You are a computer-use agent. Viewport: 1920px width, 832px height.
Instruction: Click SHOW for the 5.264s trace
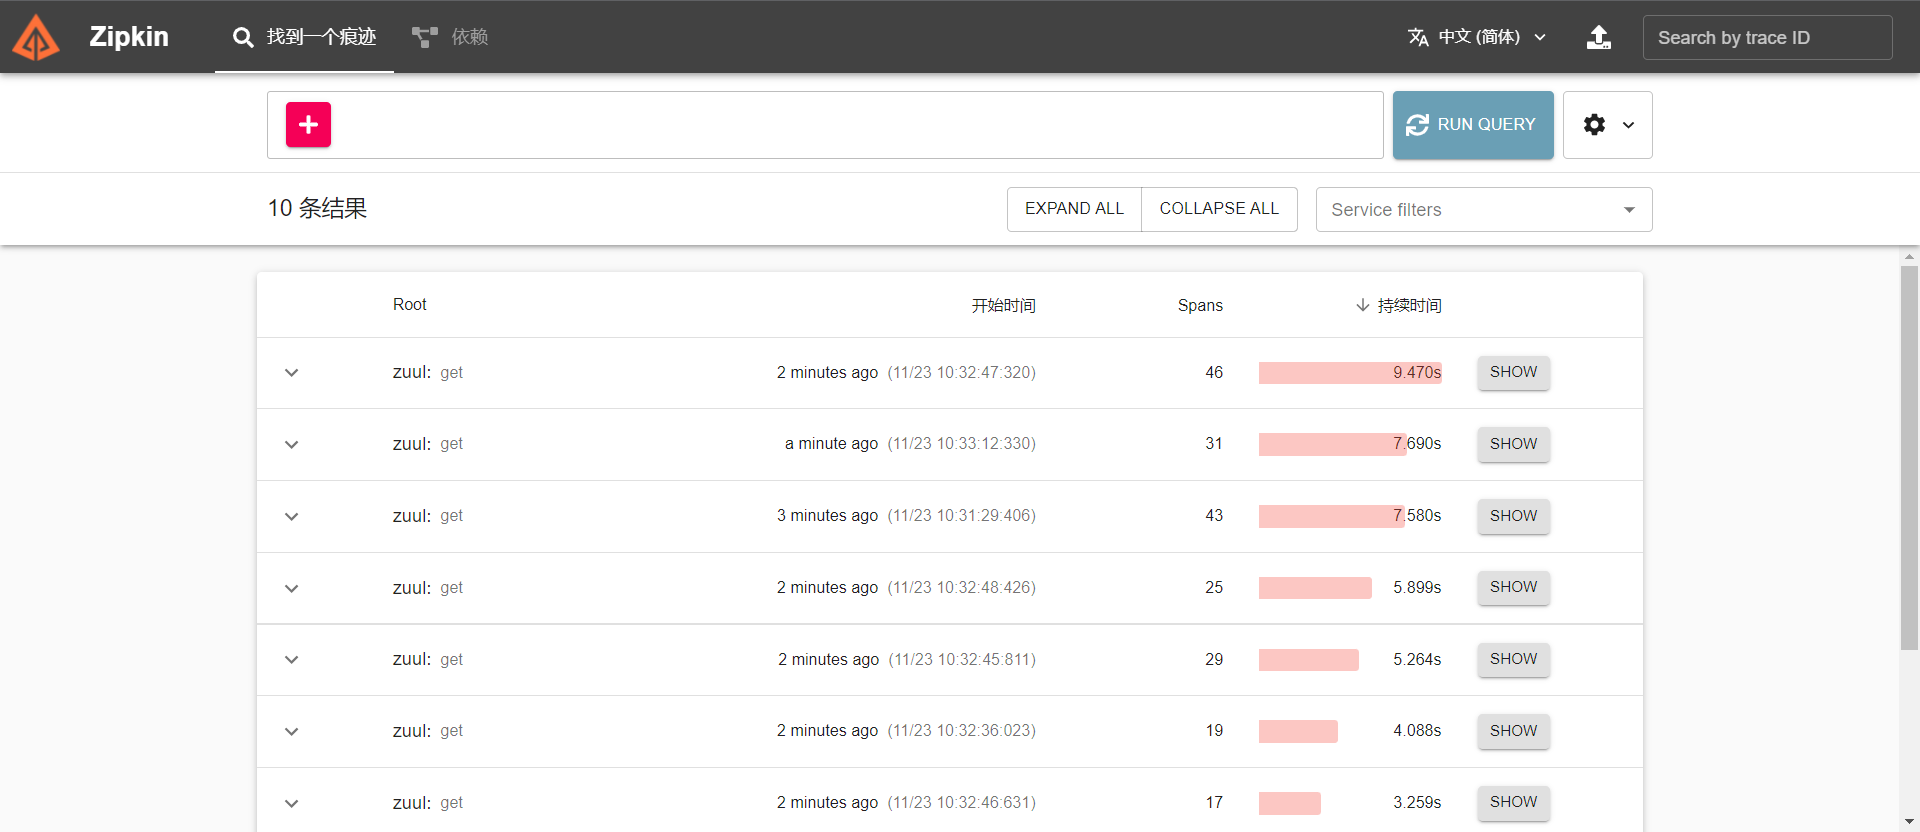point(1513,659)
